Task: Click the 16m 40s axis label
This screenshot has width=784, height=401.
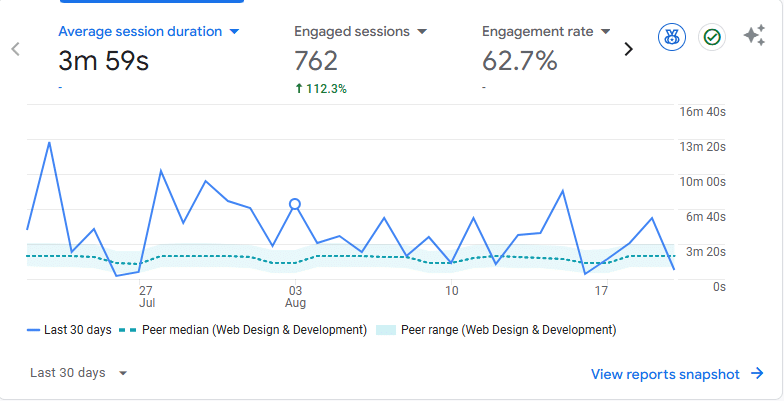Action: 702,112
